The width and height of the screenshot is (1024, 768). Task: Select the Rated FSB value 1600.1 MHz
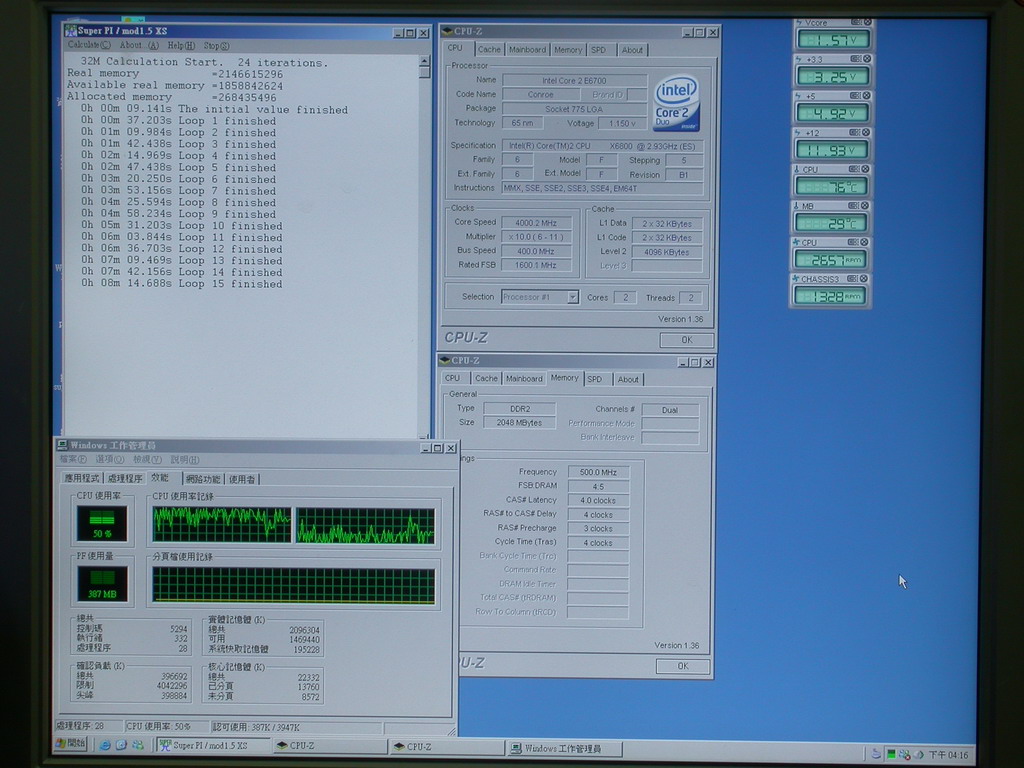click(x=536, y=265)
